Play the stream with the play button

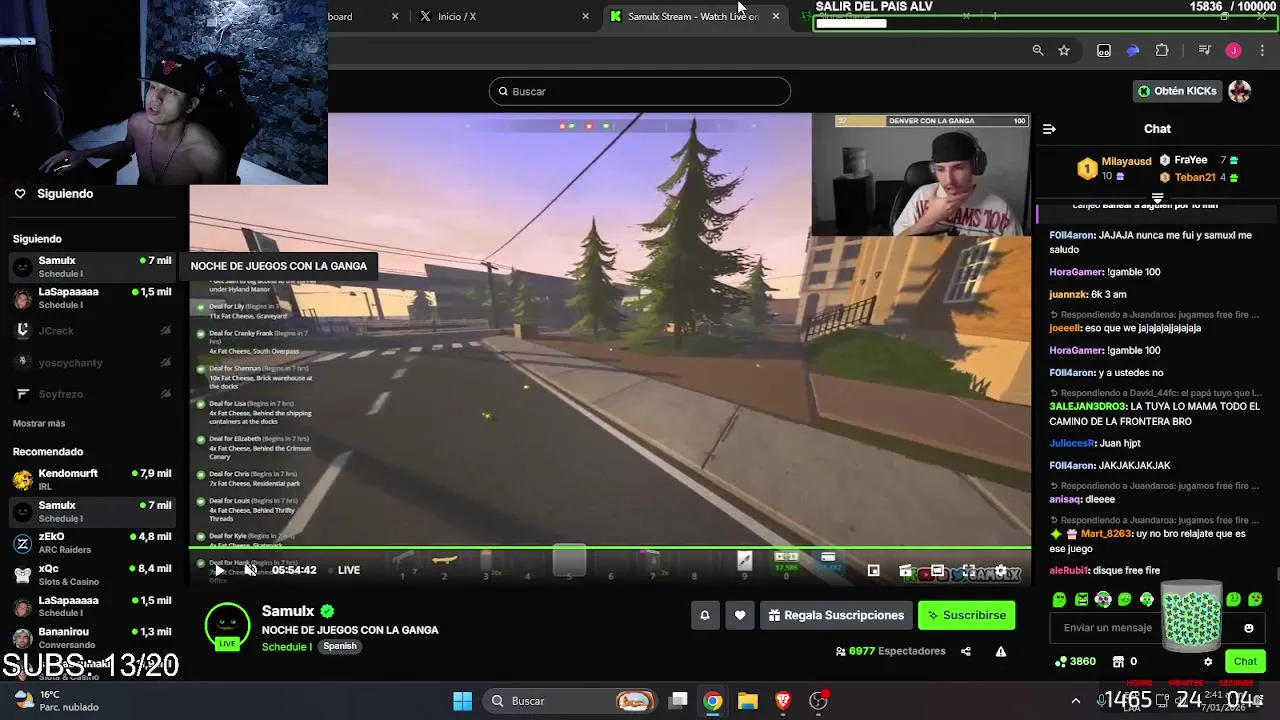click(x=220, y=570)
